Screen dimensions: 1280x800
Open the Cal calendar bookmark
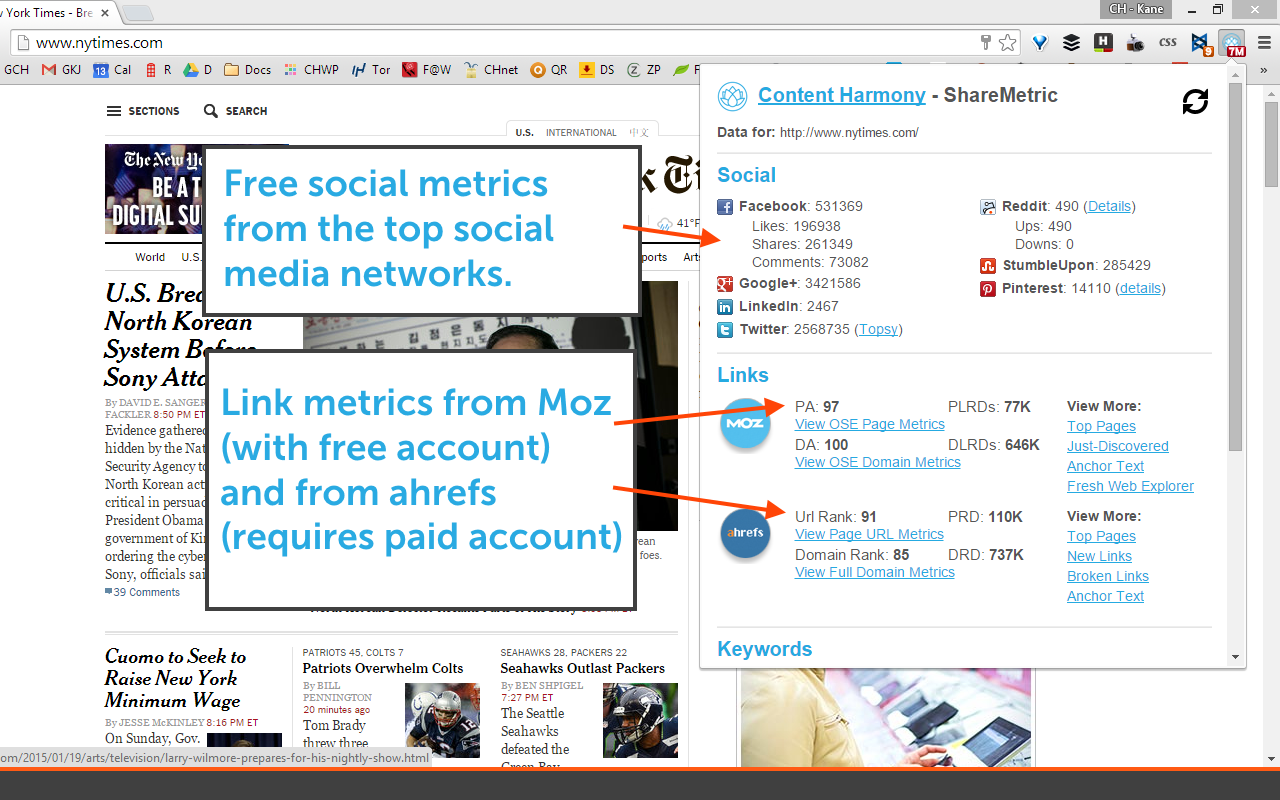pos(112,70)
